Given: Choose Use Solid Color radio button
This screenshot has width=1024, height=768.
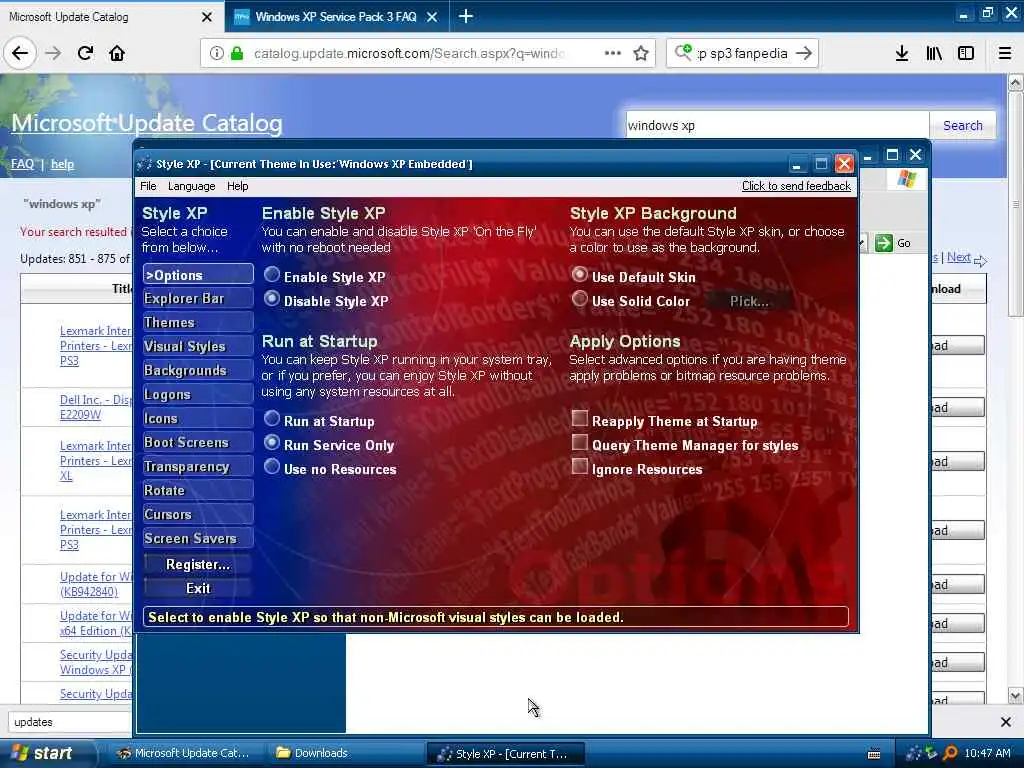Looking at the screenshot, I should (579, 299).
